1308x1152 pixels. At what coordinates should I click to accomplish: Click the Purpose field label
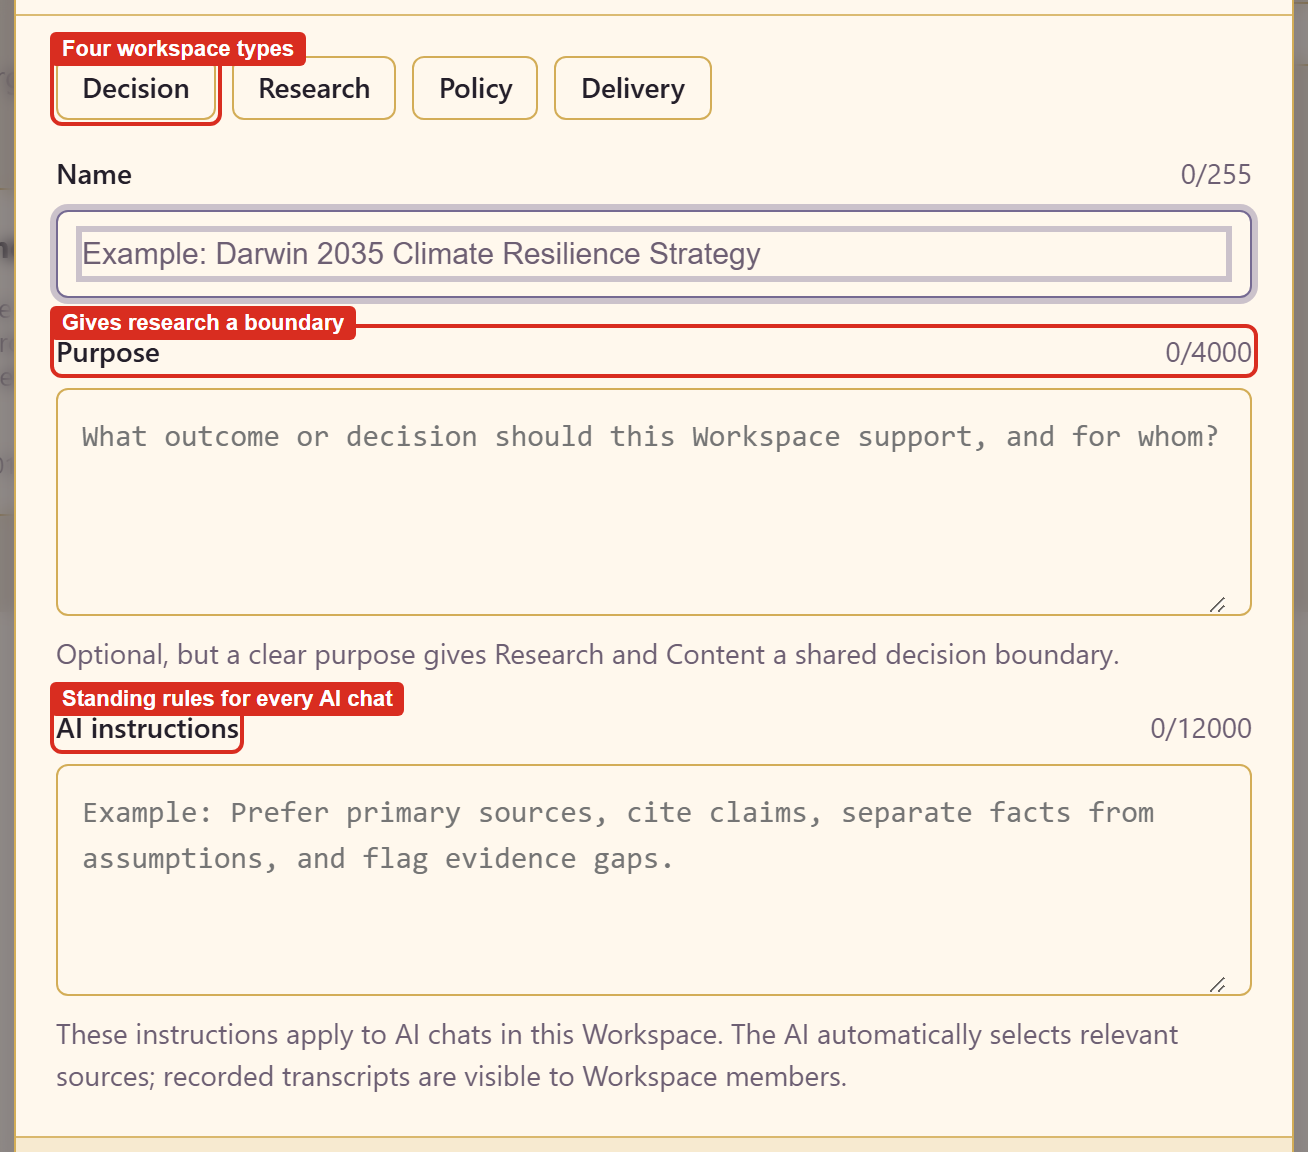pos(108,353)
